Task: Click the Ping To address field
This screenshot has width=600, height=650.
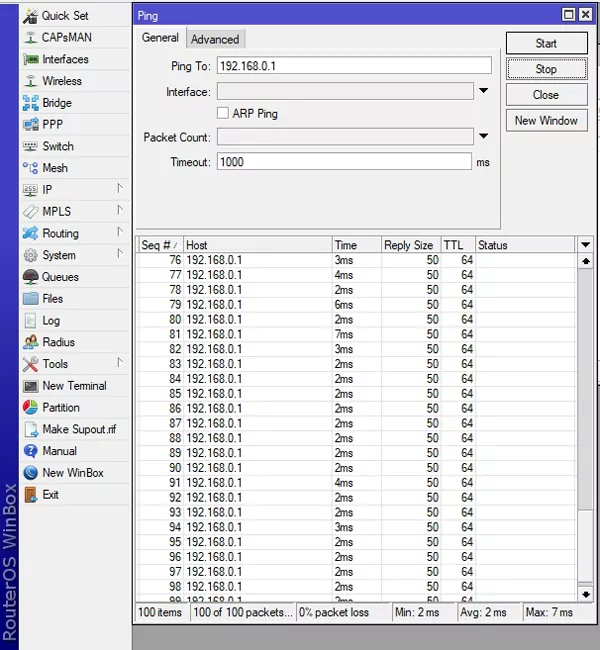Action: pyautogui.click(x=353, y=66)
